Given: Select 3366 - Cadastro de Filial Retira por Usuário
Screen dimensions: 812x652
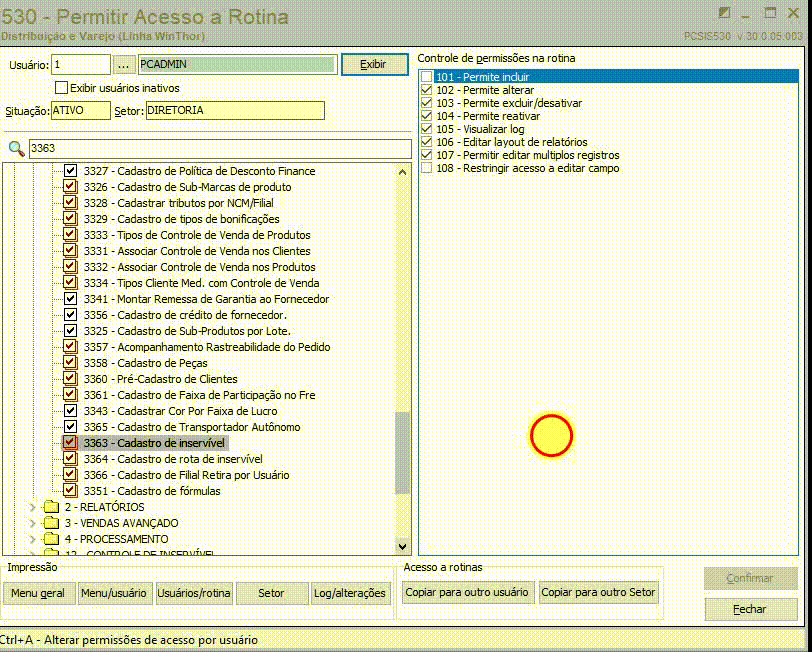Looking at the screenshot, I should click(x=186, y=475).
